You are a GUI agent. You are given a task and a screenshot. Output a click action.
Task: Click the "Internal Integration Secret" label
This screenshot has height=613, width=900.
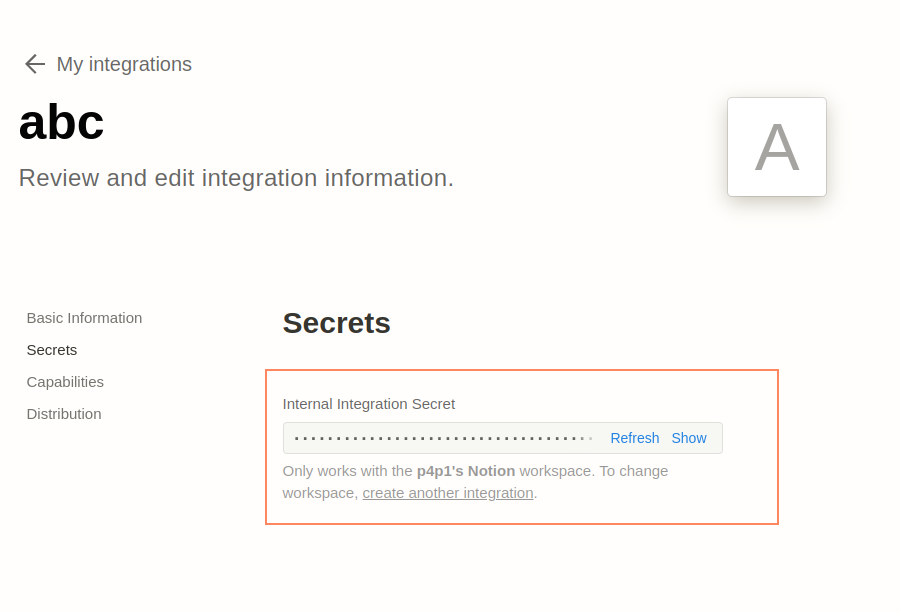369,404
